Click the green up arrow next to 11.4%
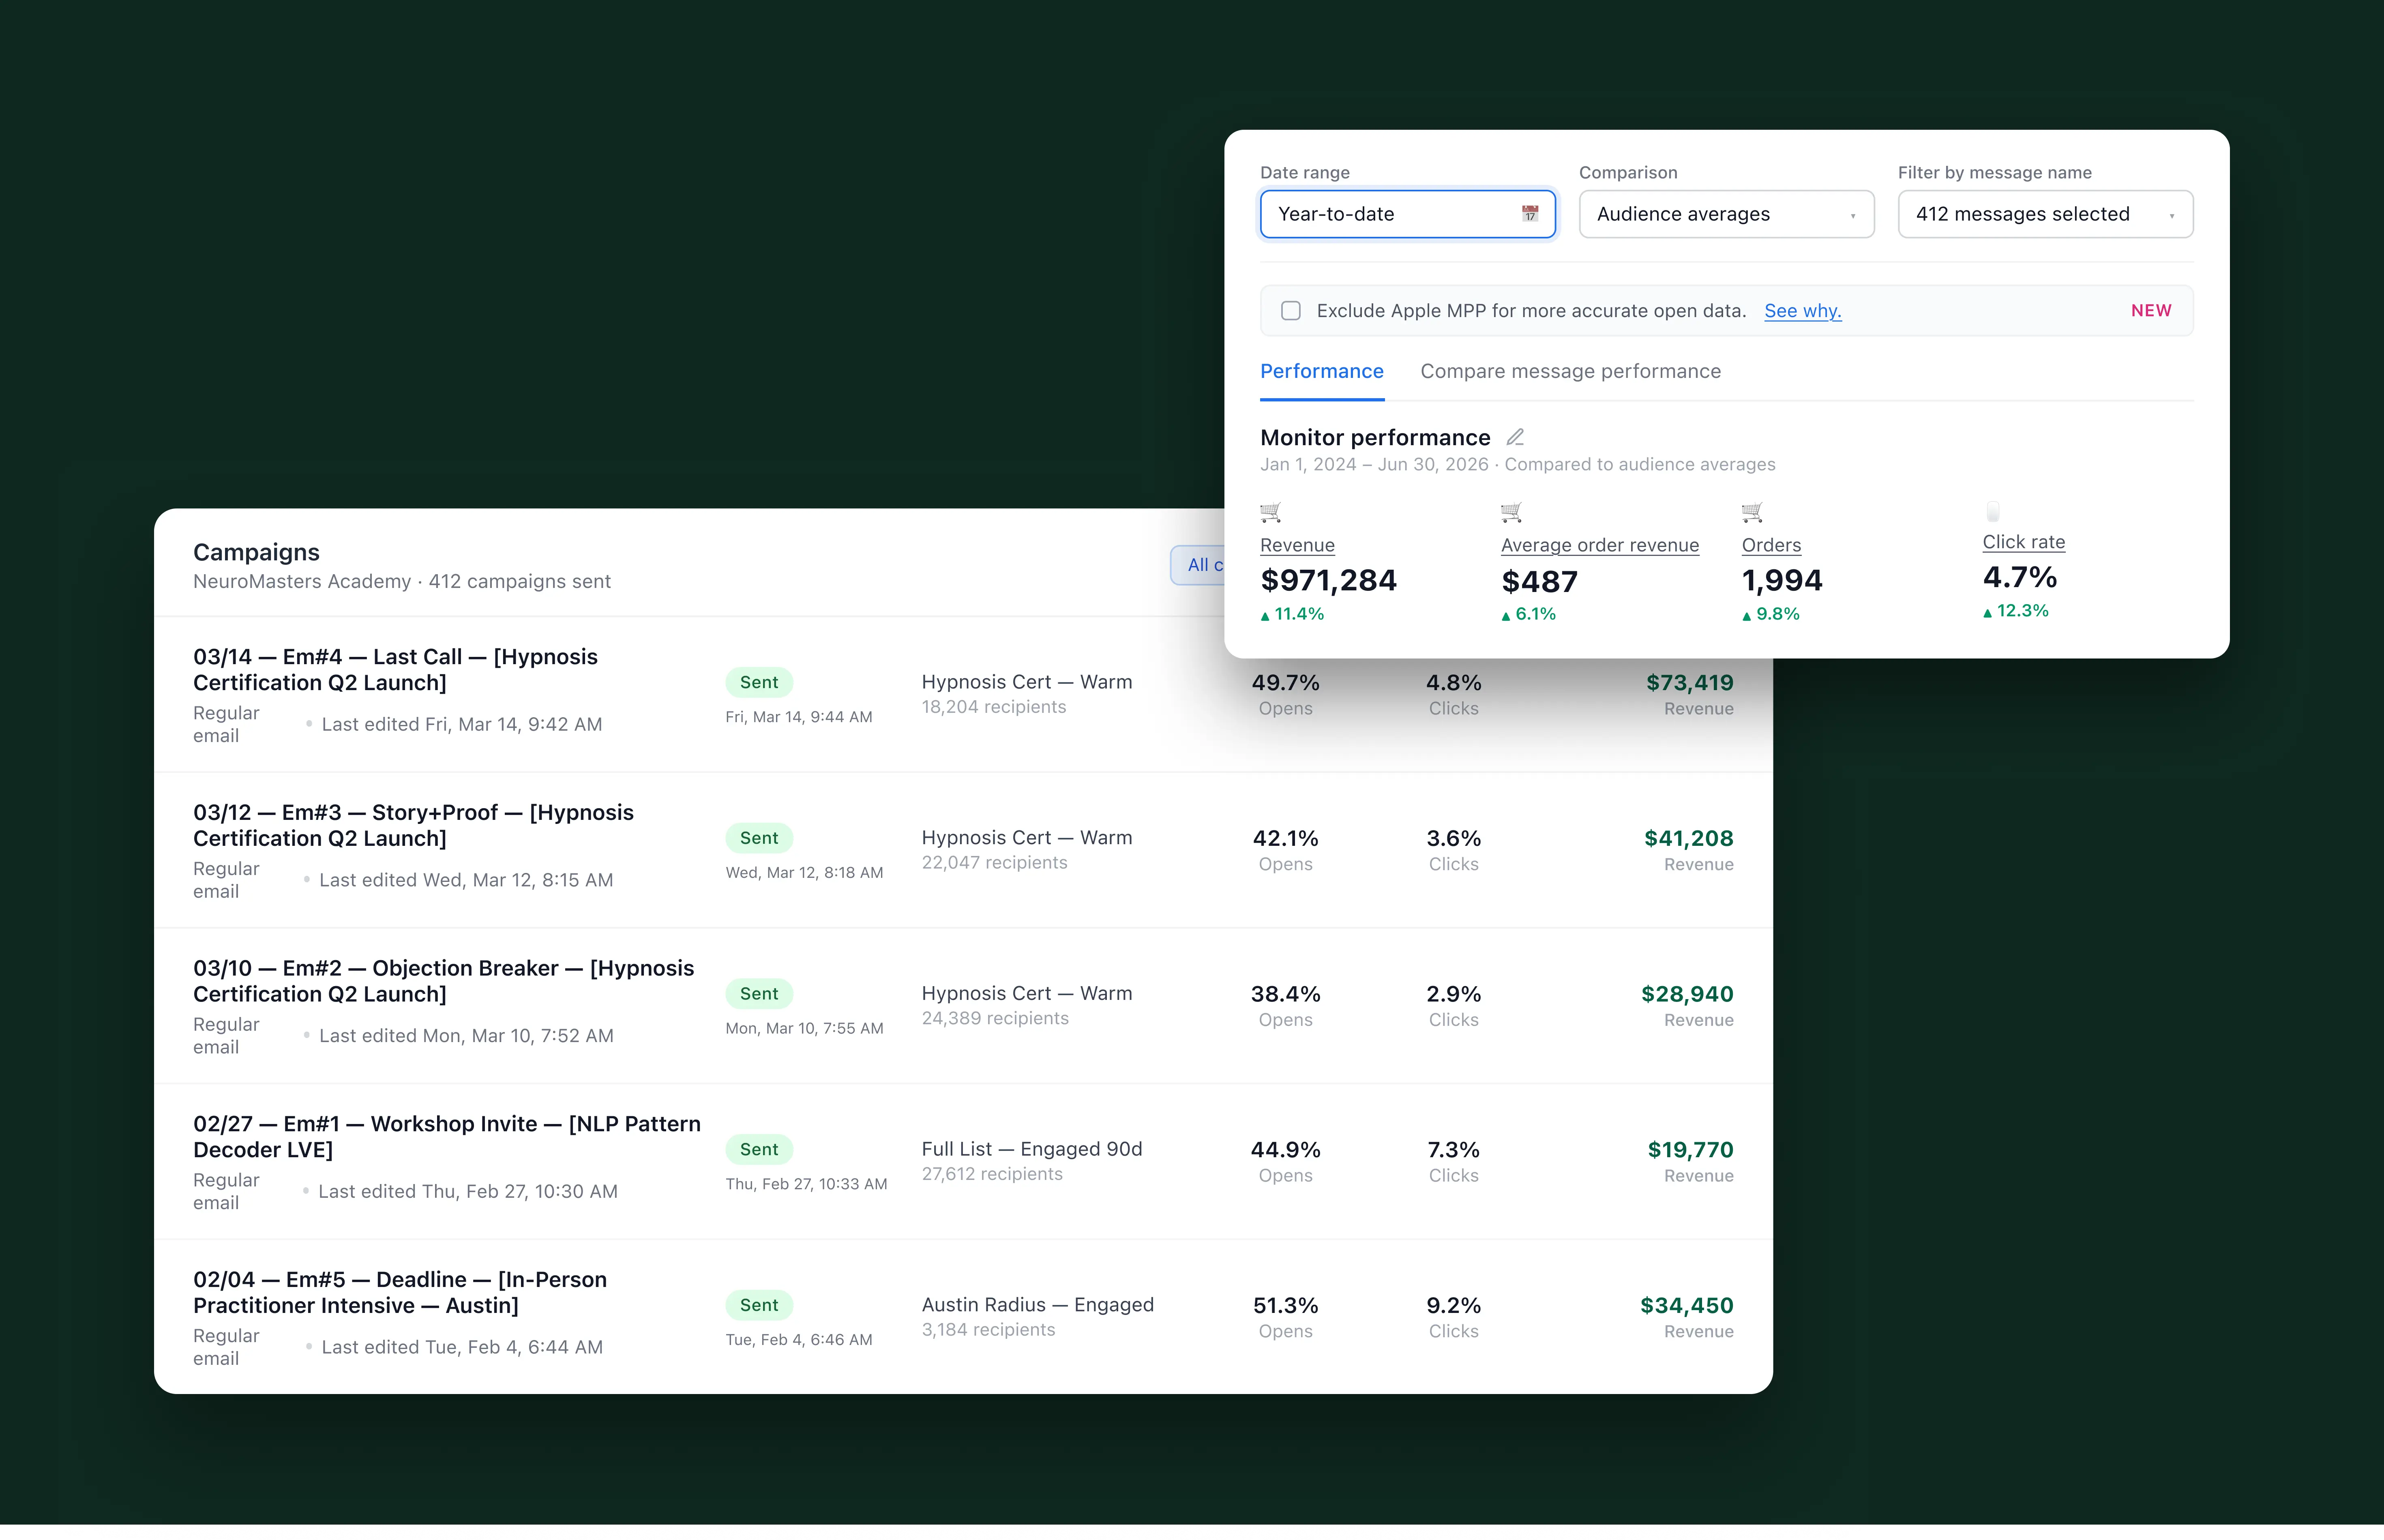This screenshot has width=2384, height=1540. 1265,616
